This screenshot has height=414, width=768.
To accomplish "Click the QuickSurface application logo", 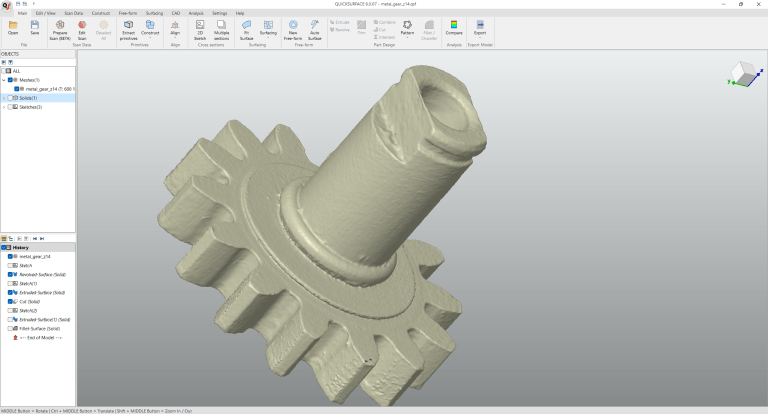I will click(x=6, y=6).
